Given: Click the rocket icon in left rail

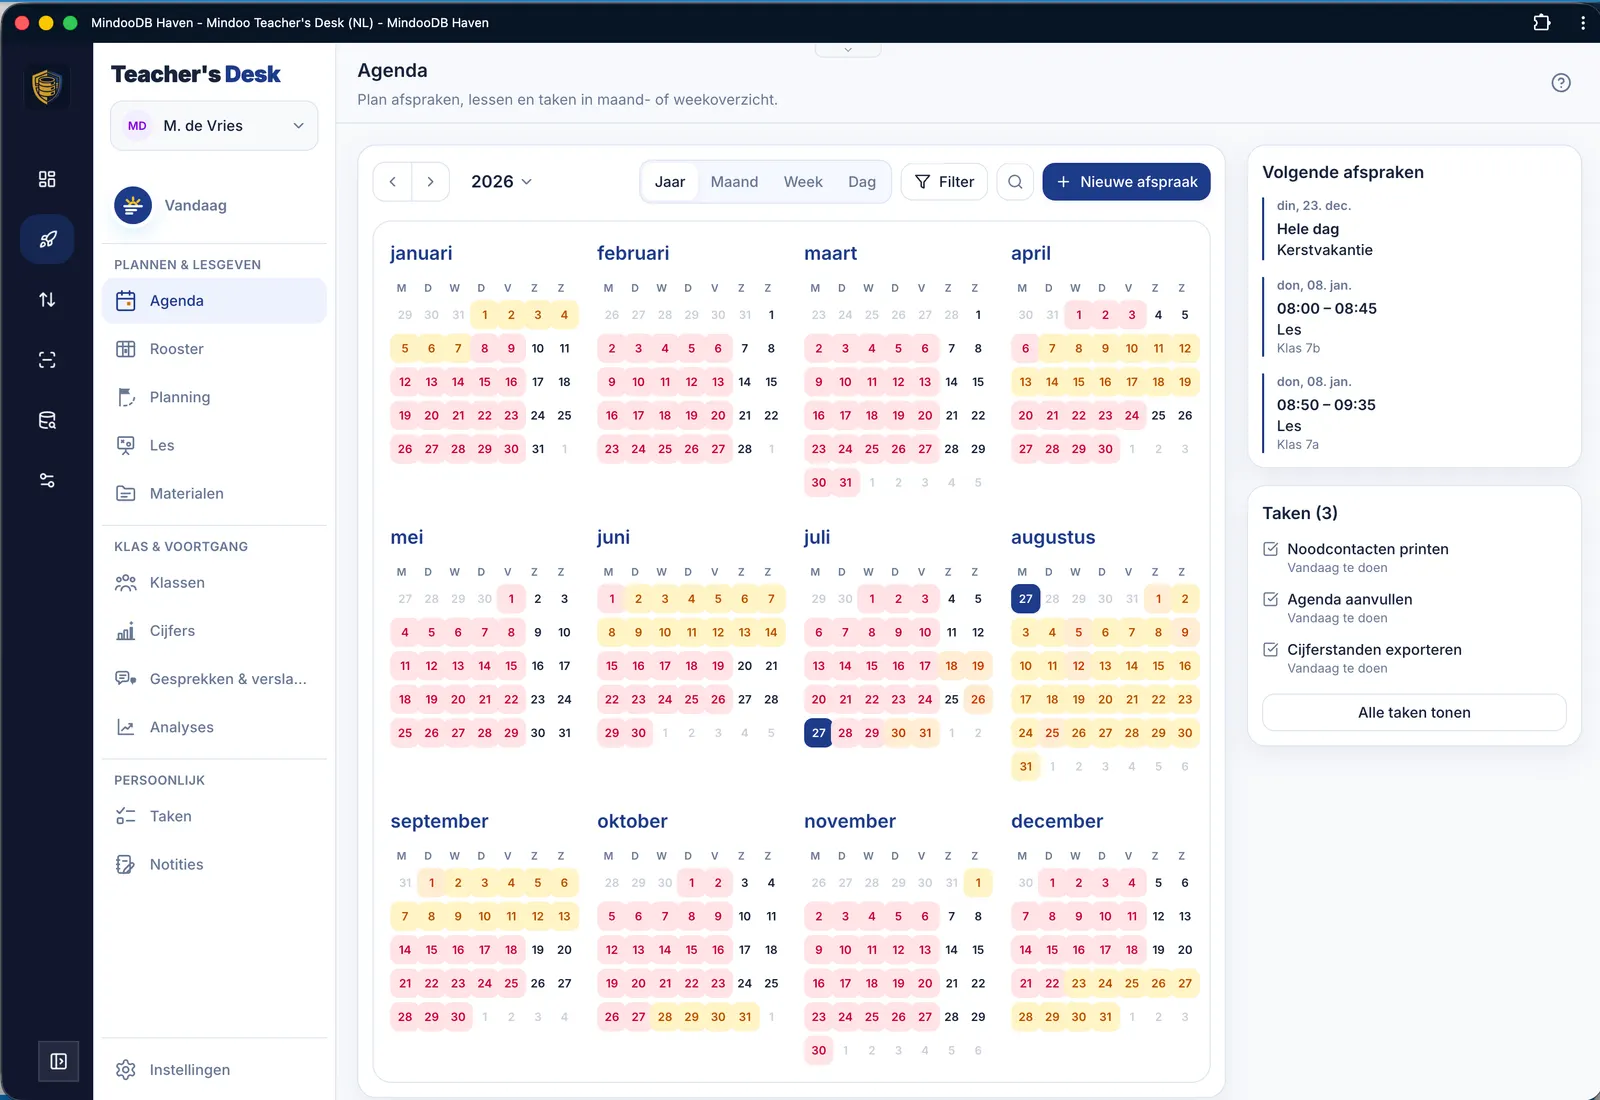Looking at the screenshot, I should [47, 239].
